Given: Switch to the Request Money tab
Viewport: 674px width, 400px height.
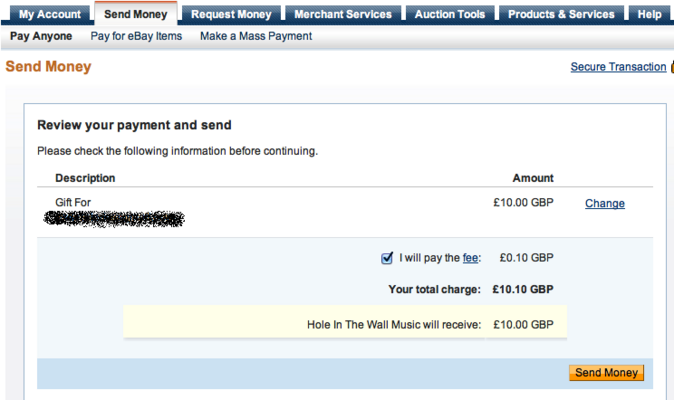Looking at the screenshot, I should pos(231,14).
